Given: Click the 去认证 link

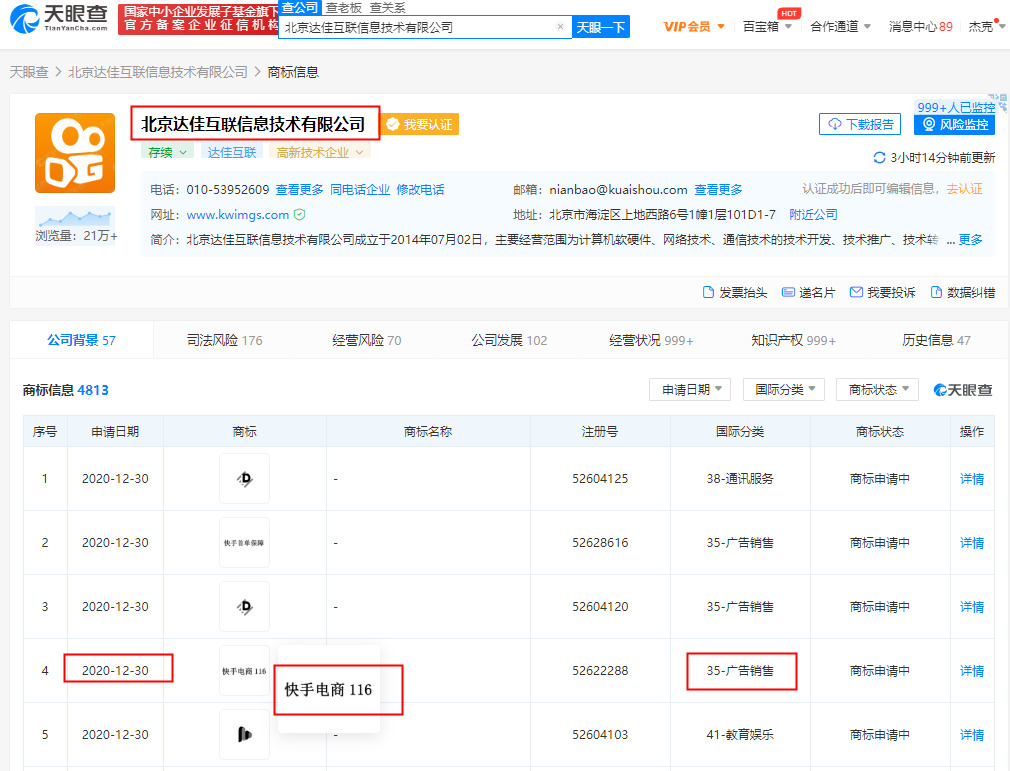Looking at the screenshot, I should point(964,189).
